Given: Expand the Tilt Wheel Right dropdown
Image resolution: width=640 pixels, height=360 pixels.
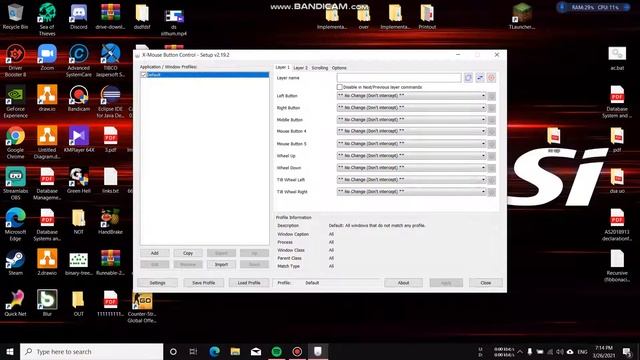Looking at the screenshot, I should coord(411,191).
